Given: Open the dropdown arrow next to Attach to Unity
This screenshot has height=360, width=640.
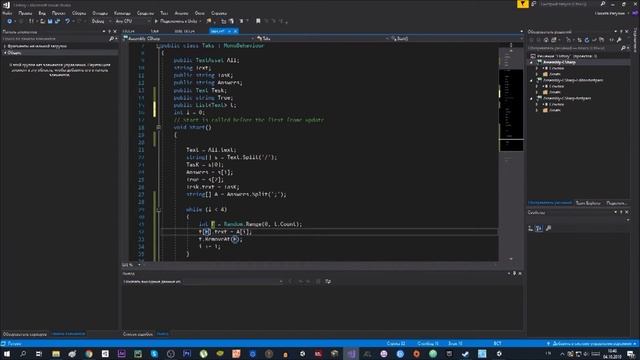Looking at the screenshot, I should click(200, 21).
